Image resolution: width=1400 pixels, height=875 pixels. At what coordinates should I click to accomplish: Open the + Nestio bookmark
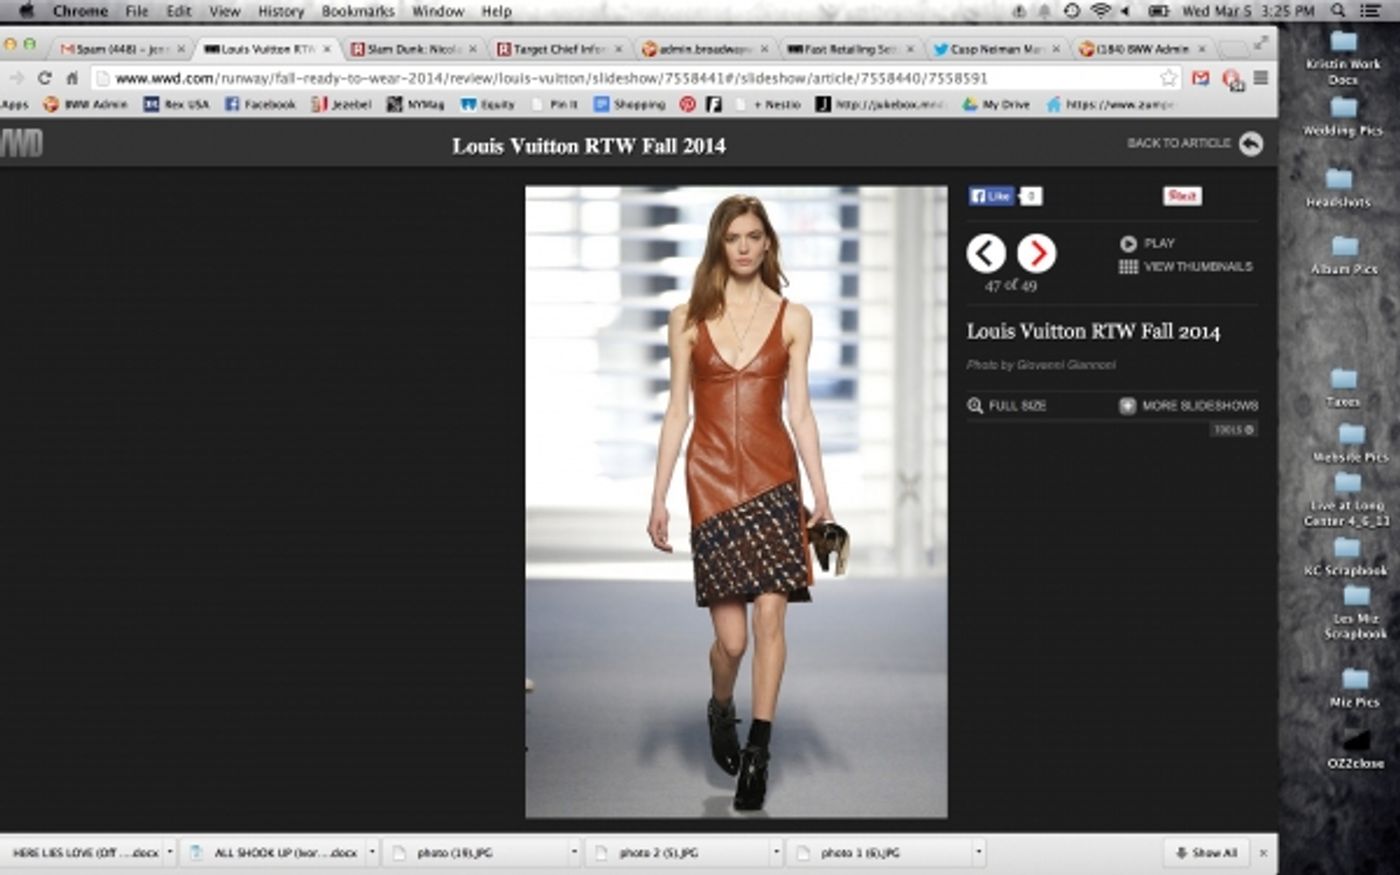click(769, 104)
